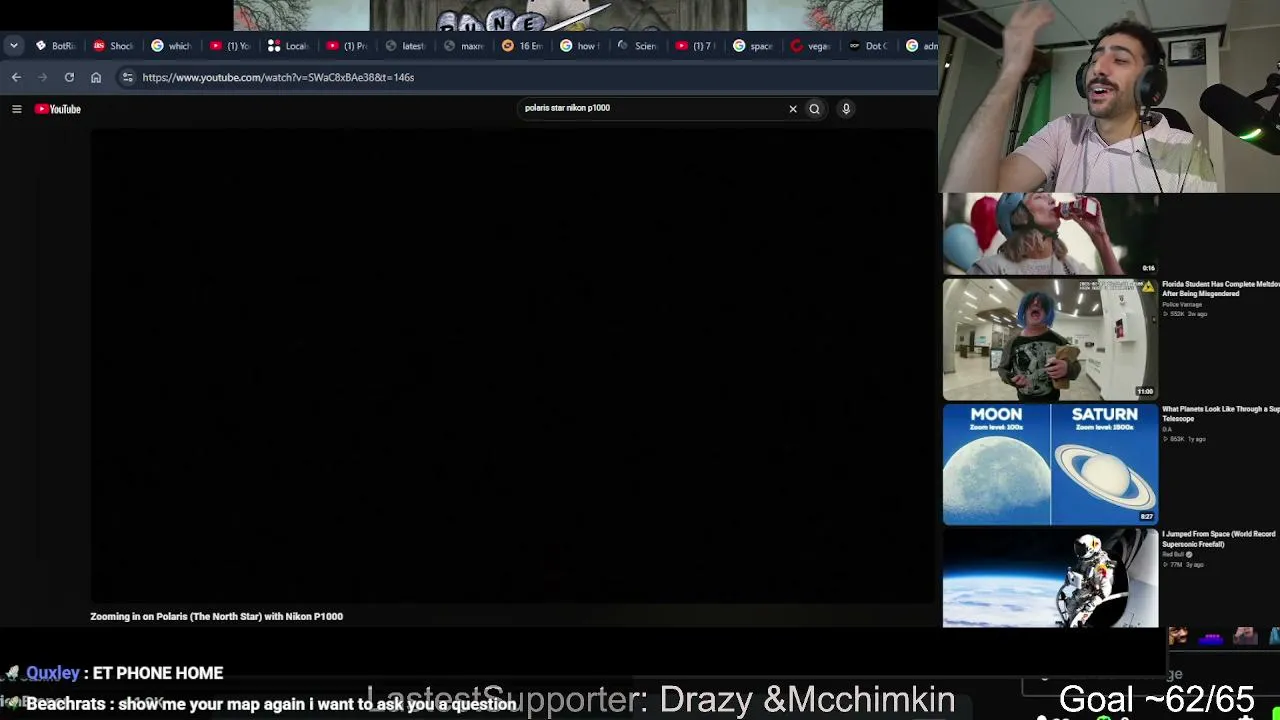Image resolution: width=1280 pixels, height=720 pixels.
Task: Switch to the 'latest' tab
Action: (406, 46)
